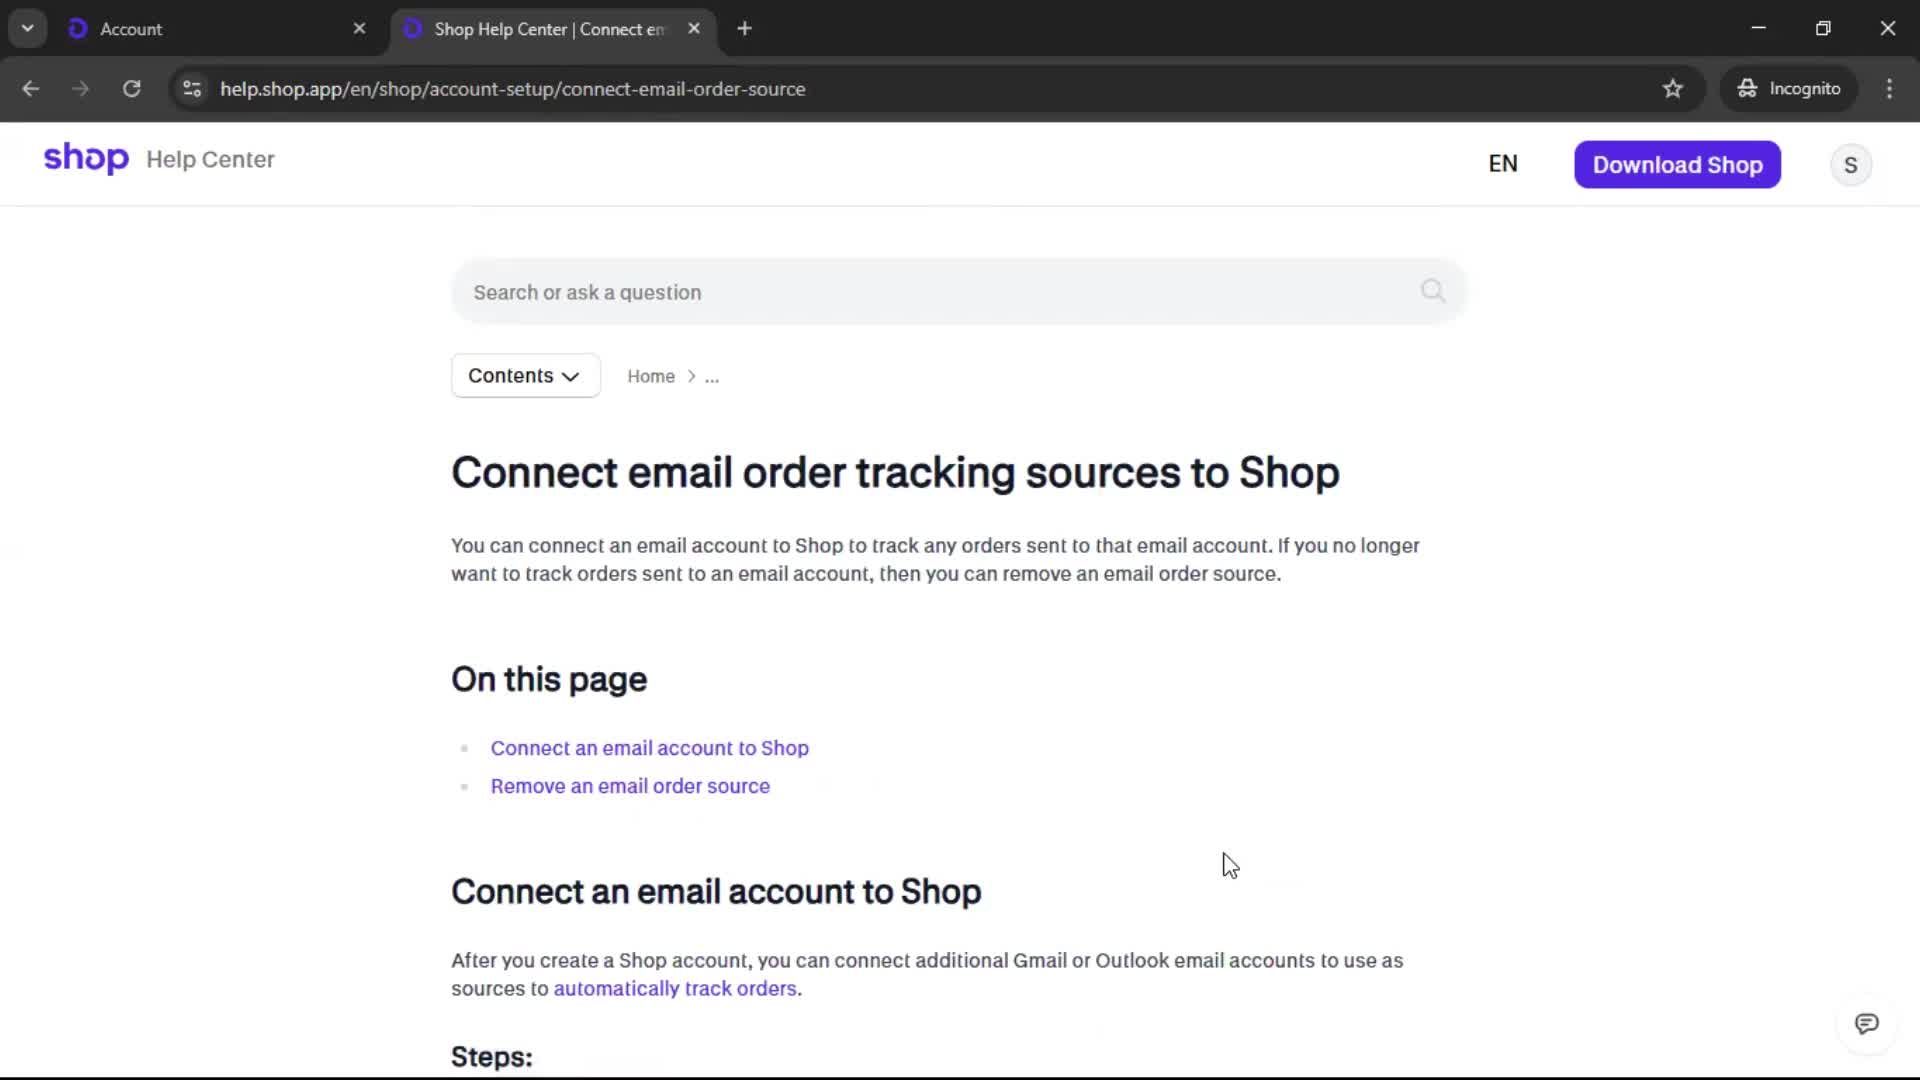Open Chrome's three-dot menu

tap(1889, 89)
